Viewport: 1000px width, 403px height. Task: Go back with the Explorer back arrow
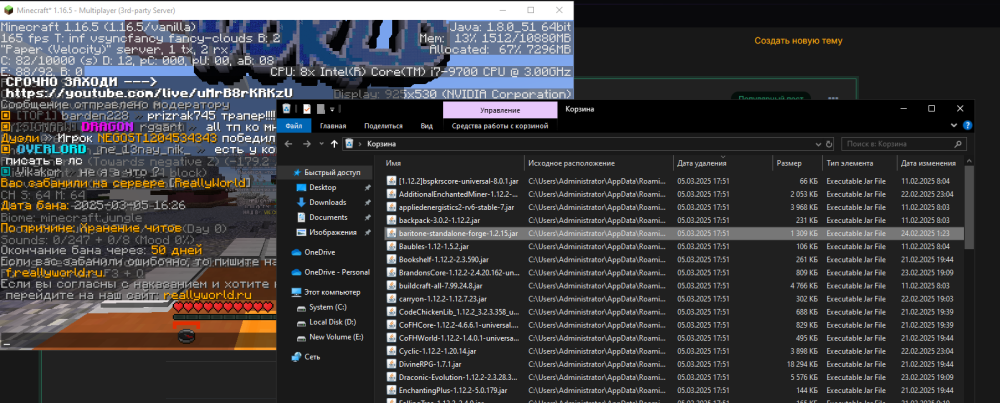tap(289, 144)
